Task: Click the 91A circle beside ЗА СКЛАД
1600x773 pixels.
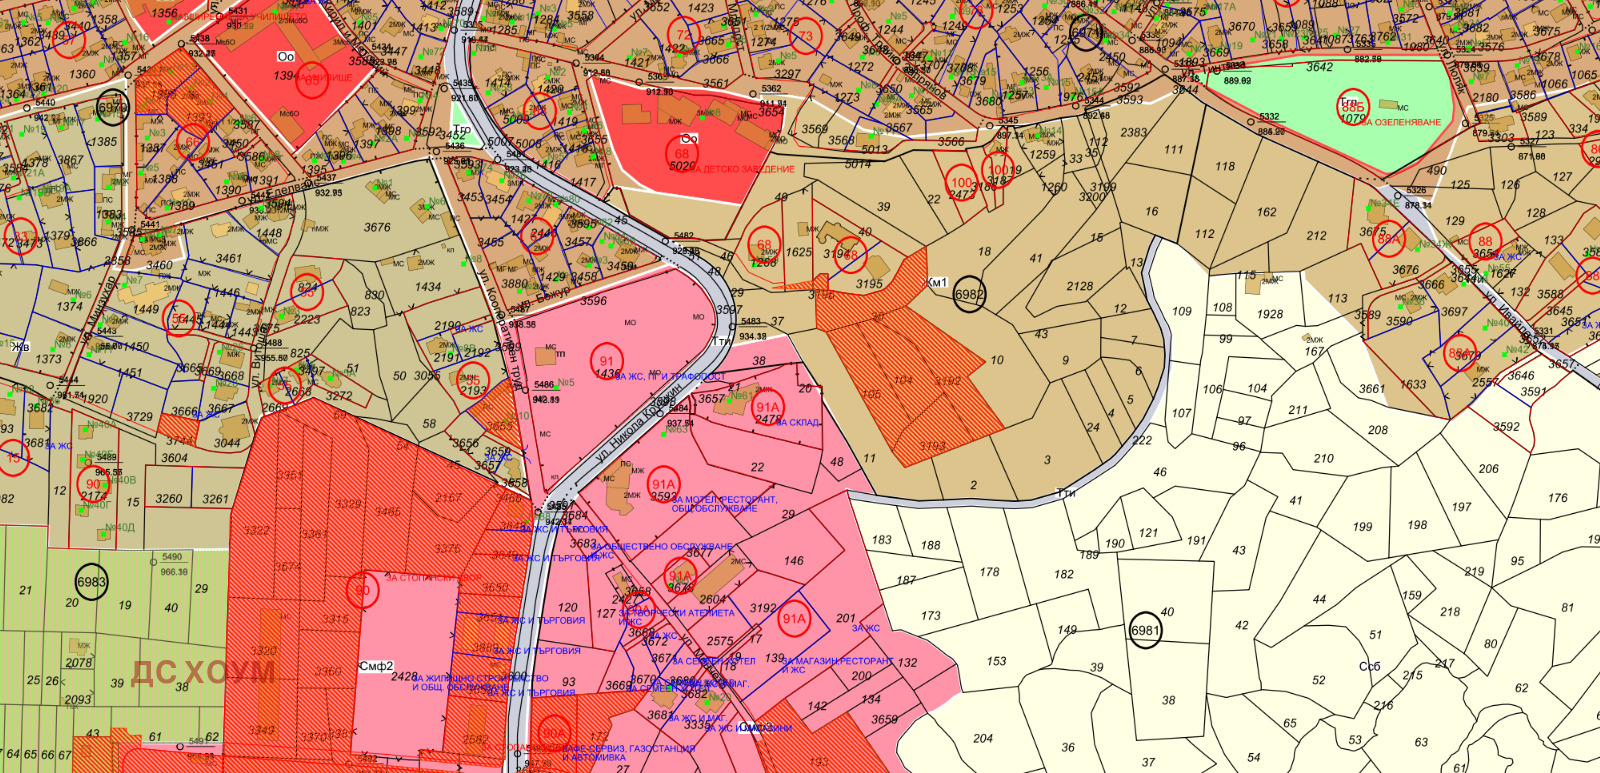Action: 767,407
